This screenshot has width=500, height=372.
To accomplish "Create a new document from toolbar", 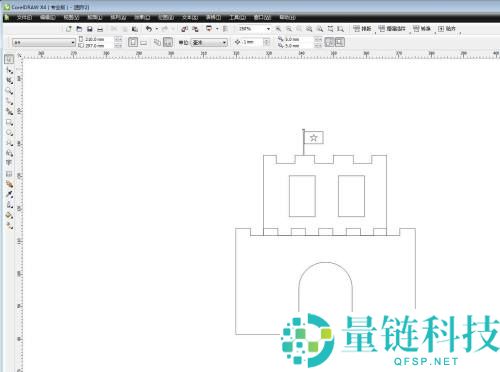I will [69, 29].
